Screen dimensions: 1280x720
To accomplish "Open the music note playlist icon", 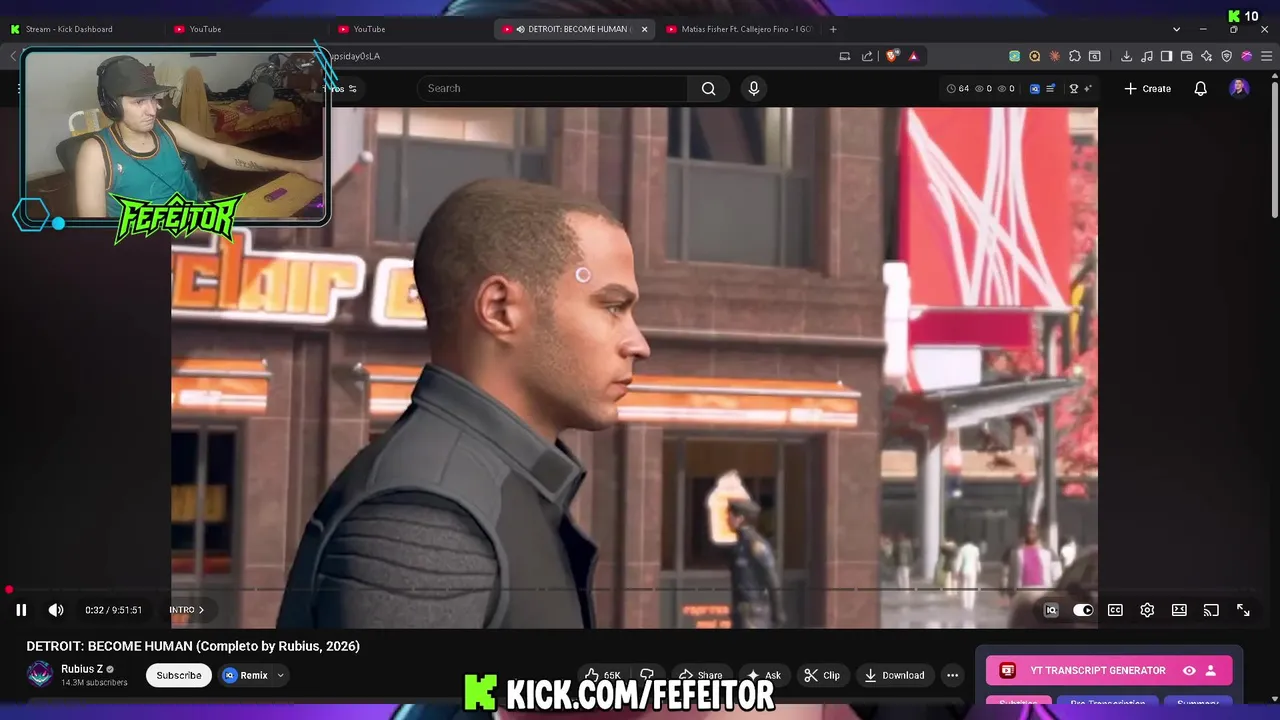I will [1146, 56].
